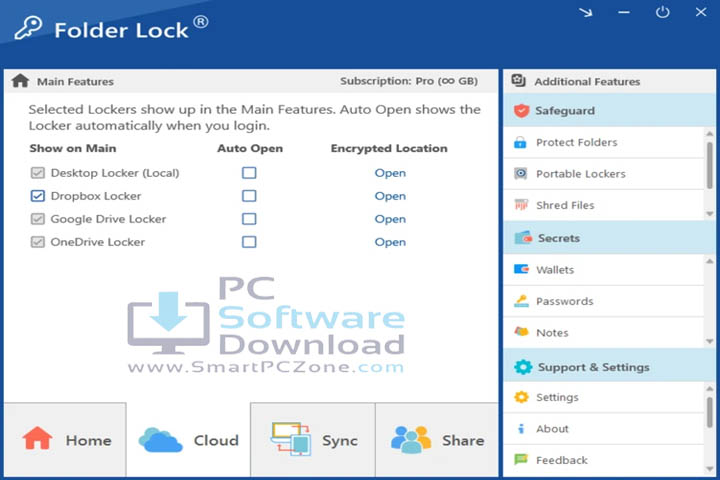The width and height of the screenshot is (720, 480).
Task: Click the Portable Lockers safe icon
Action: pos(520,174)
